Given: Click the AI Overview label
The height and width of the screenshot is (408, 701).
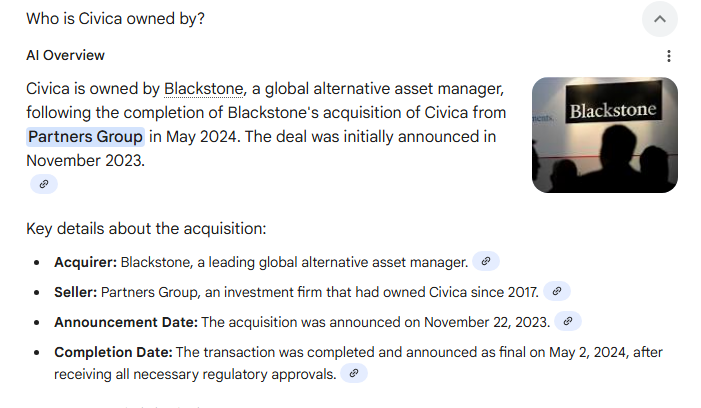Looking at the screenshot, I should coord(66,55).
